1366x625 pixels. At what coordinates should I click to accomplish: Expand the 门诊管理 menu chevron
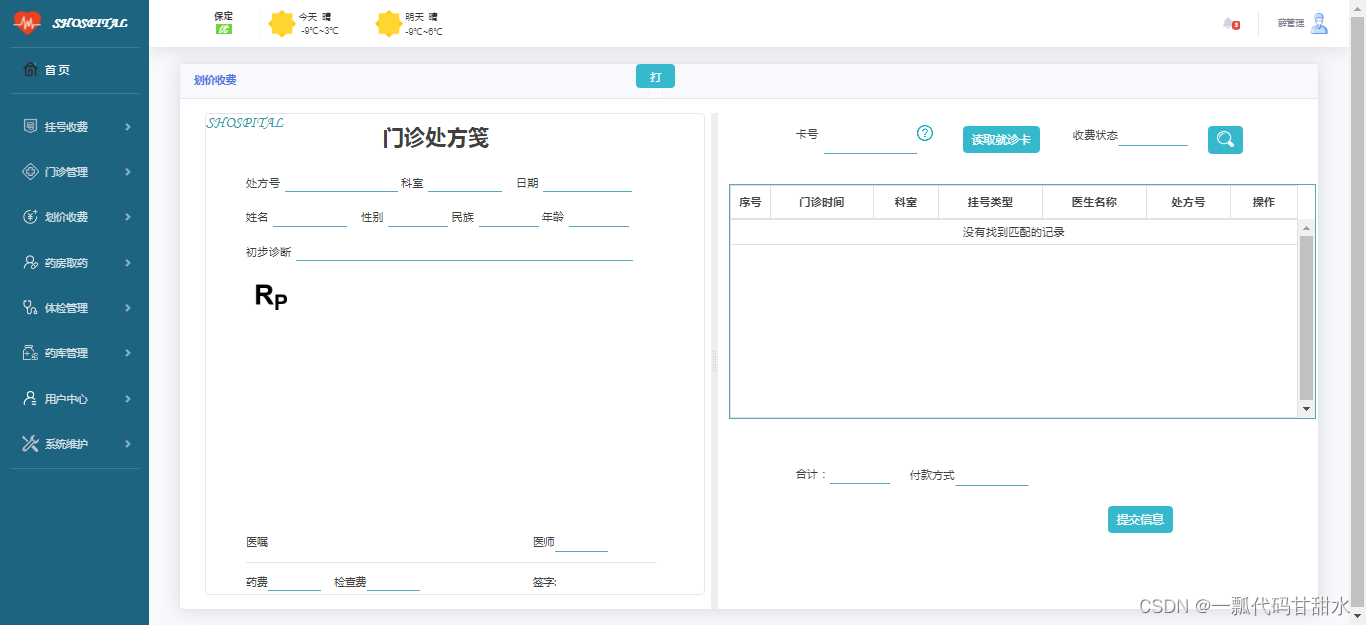(126, 171)
